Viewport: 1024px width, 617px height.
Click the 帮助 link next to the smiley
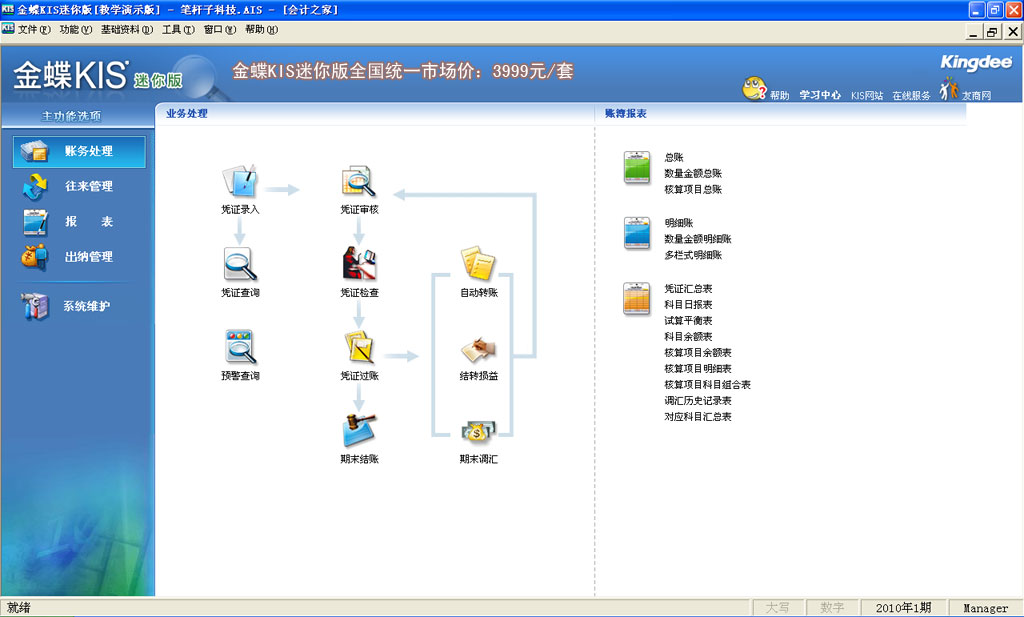tap(779, 95)
